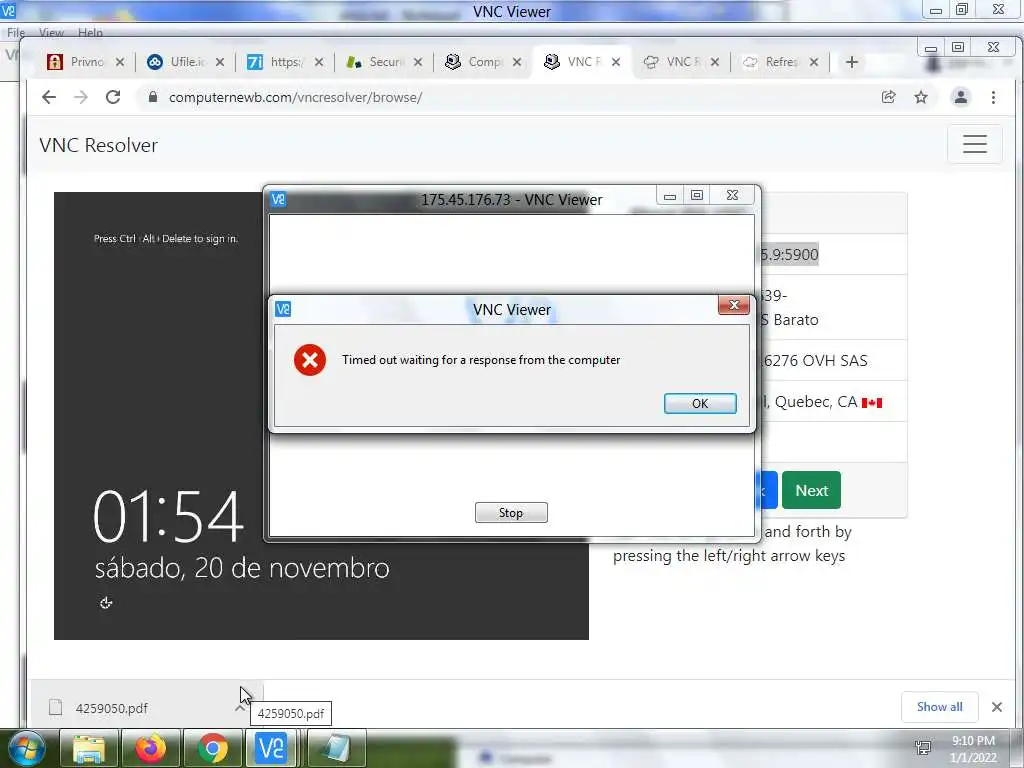
Task: Click the VNC Resolver title
Action: pyautogui.click(x=99, y=145)
